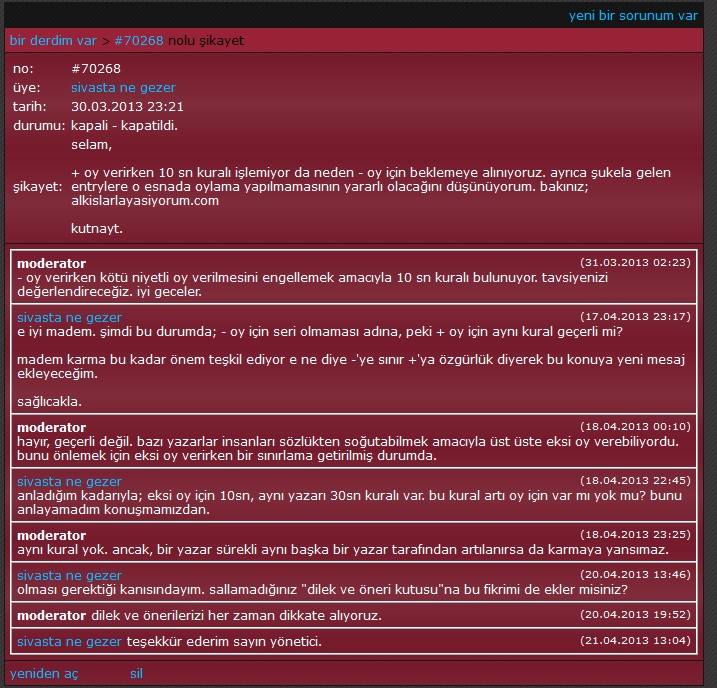Image resolution: width=717 pixels, height=688 pixels.
Task: Click the reply text starting 'olması gerektiği kanısındayım.'
Action: coord(322,590)
